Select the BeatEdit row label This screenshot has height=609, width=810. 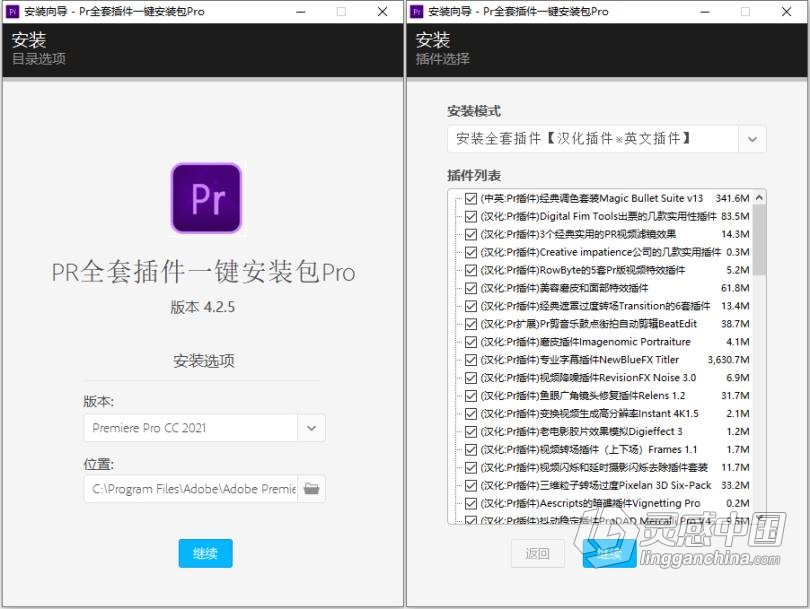(x=588, y=324)
